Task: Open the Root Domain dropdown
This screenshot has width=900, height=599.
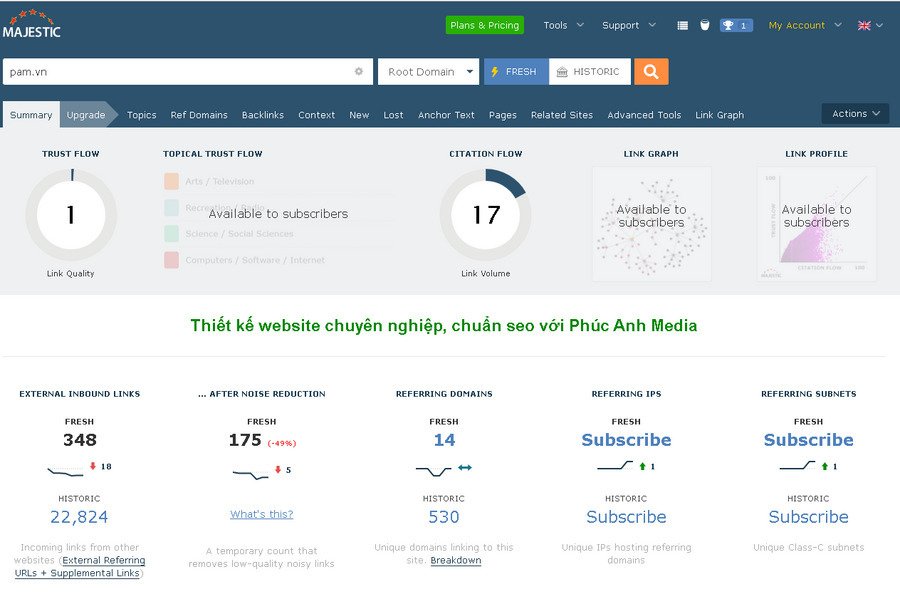Action: [428, 72]
